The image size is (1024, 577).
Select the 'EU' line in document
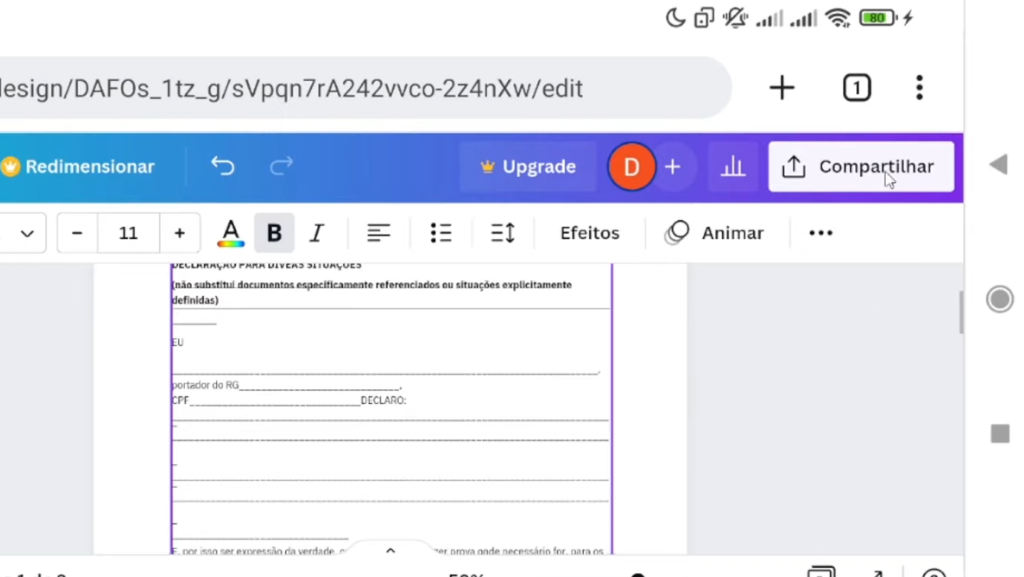[178, 343]
